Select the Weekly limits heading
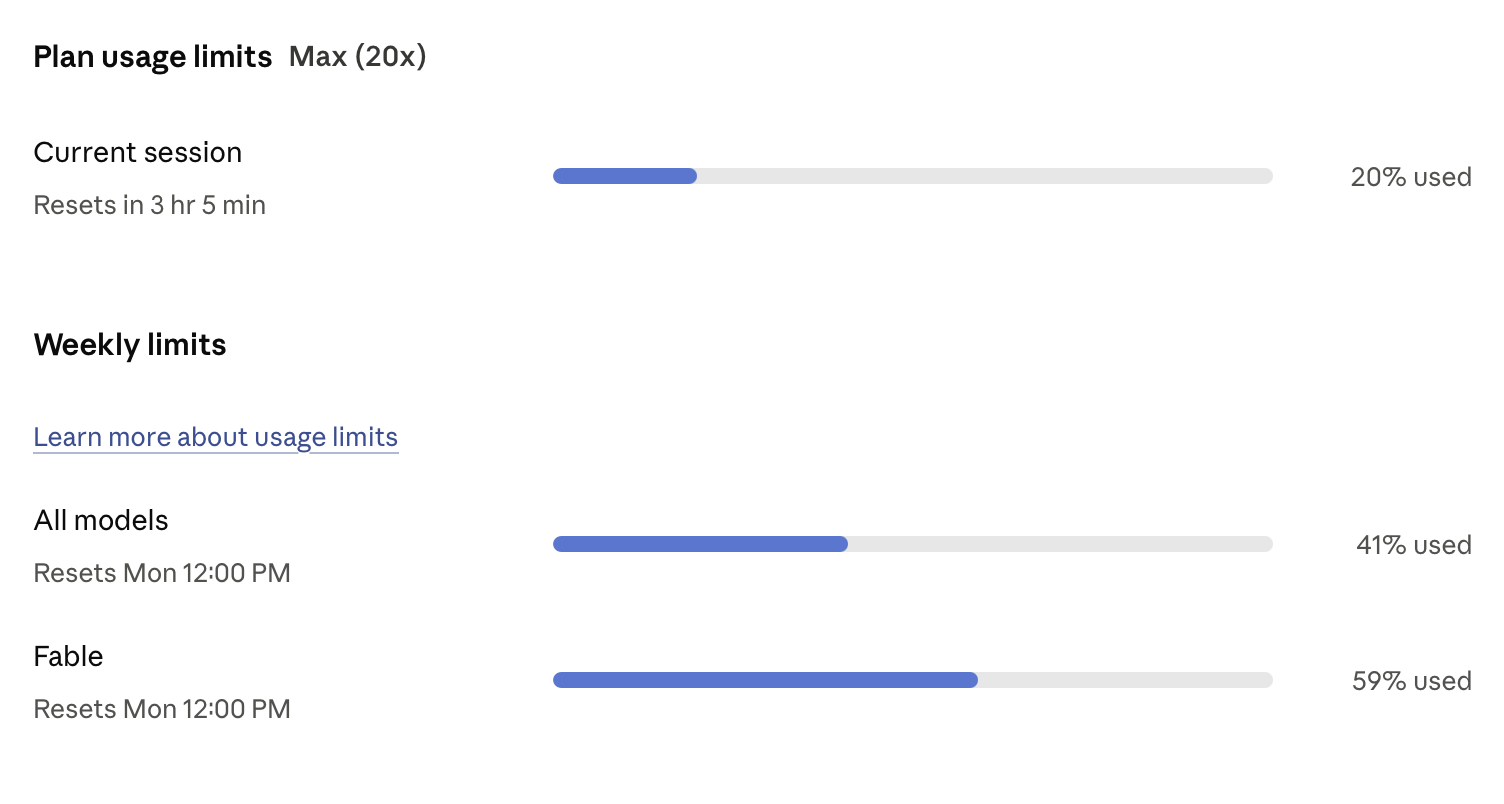The width and height of the screenshot is (1504, 804). pos(130,345)
